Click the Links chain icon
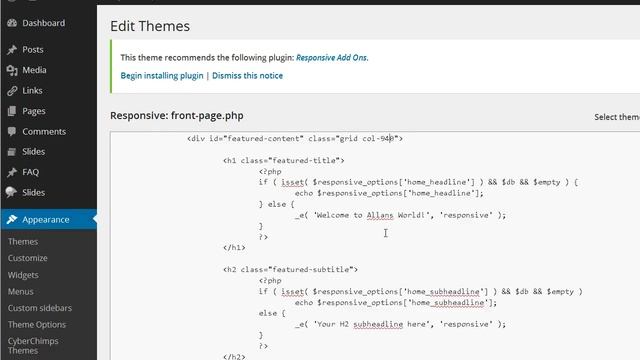 [x=12, y=91]
